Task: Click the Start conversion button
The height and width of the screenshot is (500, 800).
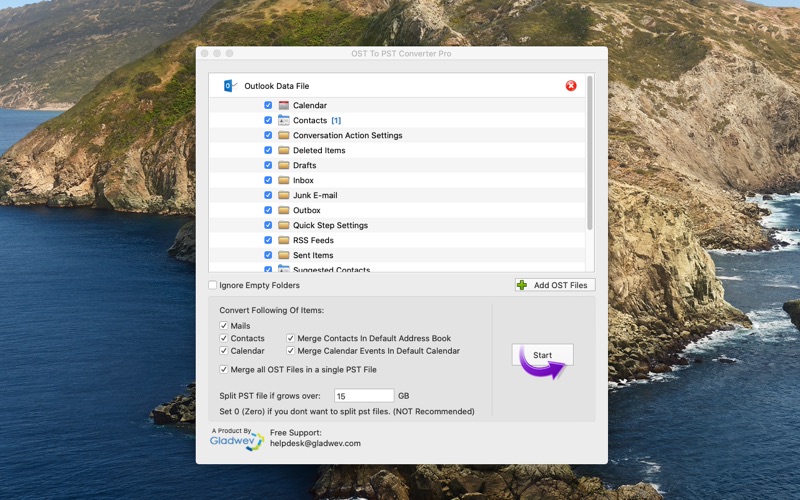Action: pos(542,355)
